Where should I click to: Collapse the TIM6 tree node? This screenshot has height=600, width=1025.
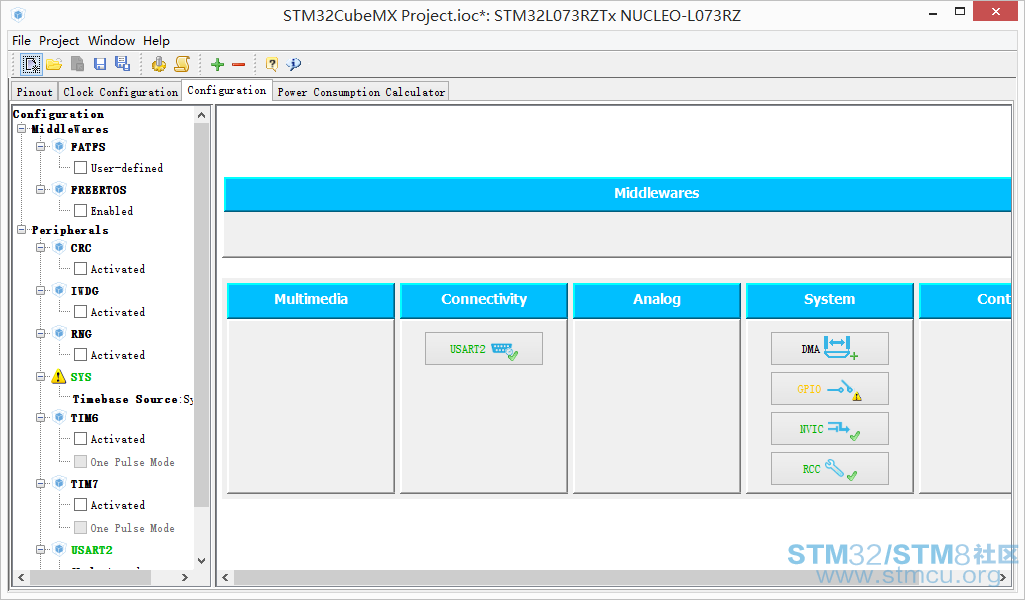41,417
